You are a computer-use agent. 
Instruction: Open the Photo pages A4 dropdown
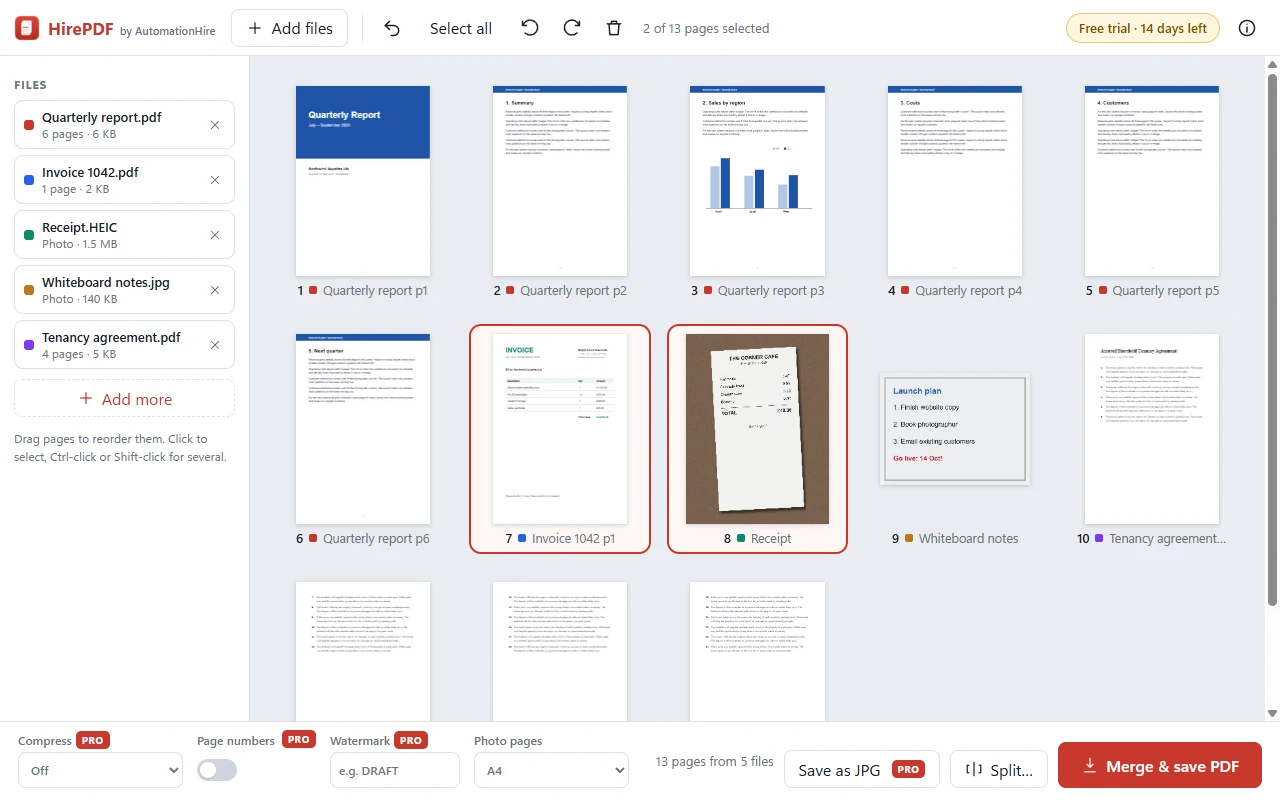(551, 771)
